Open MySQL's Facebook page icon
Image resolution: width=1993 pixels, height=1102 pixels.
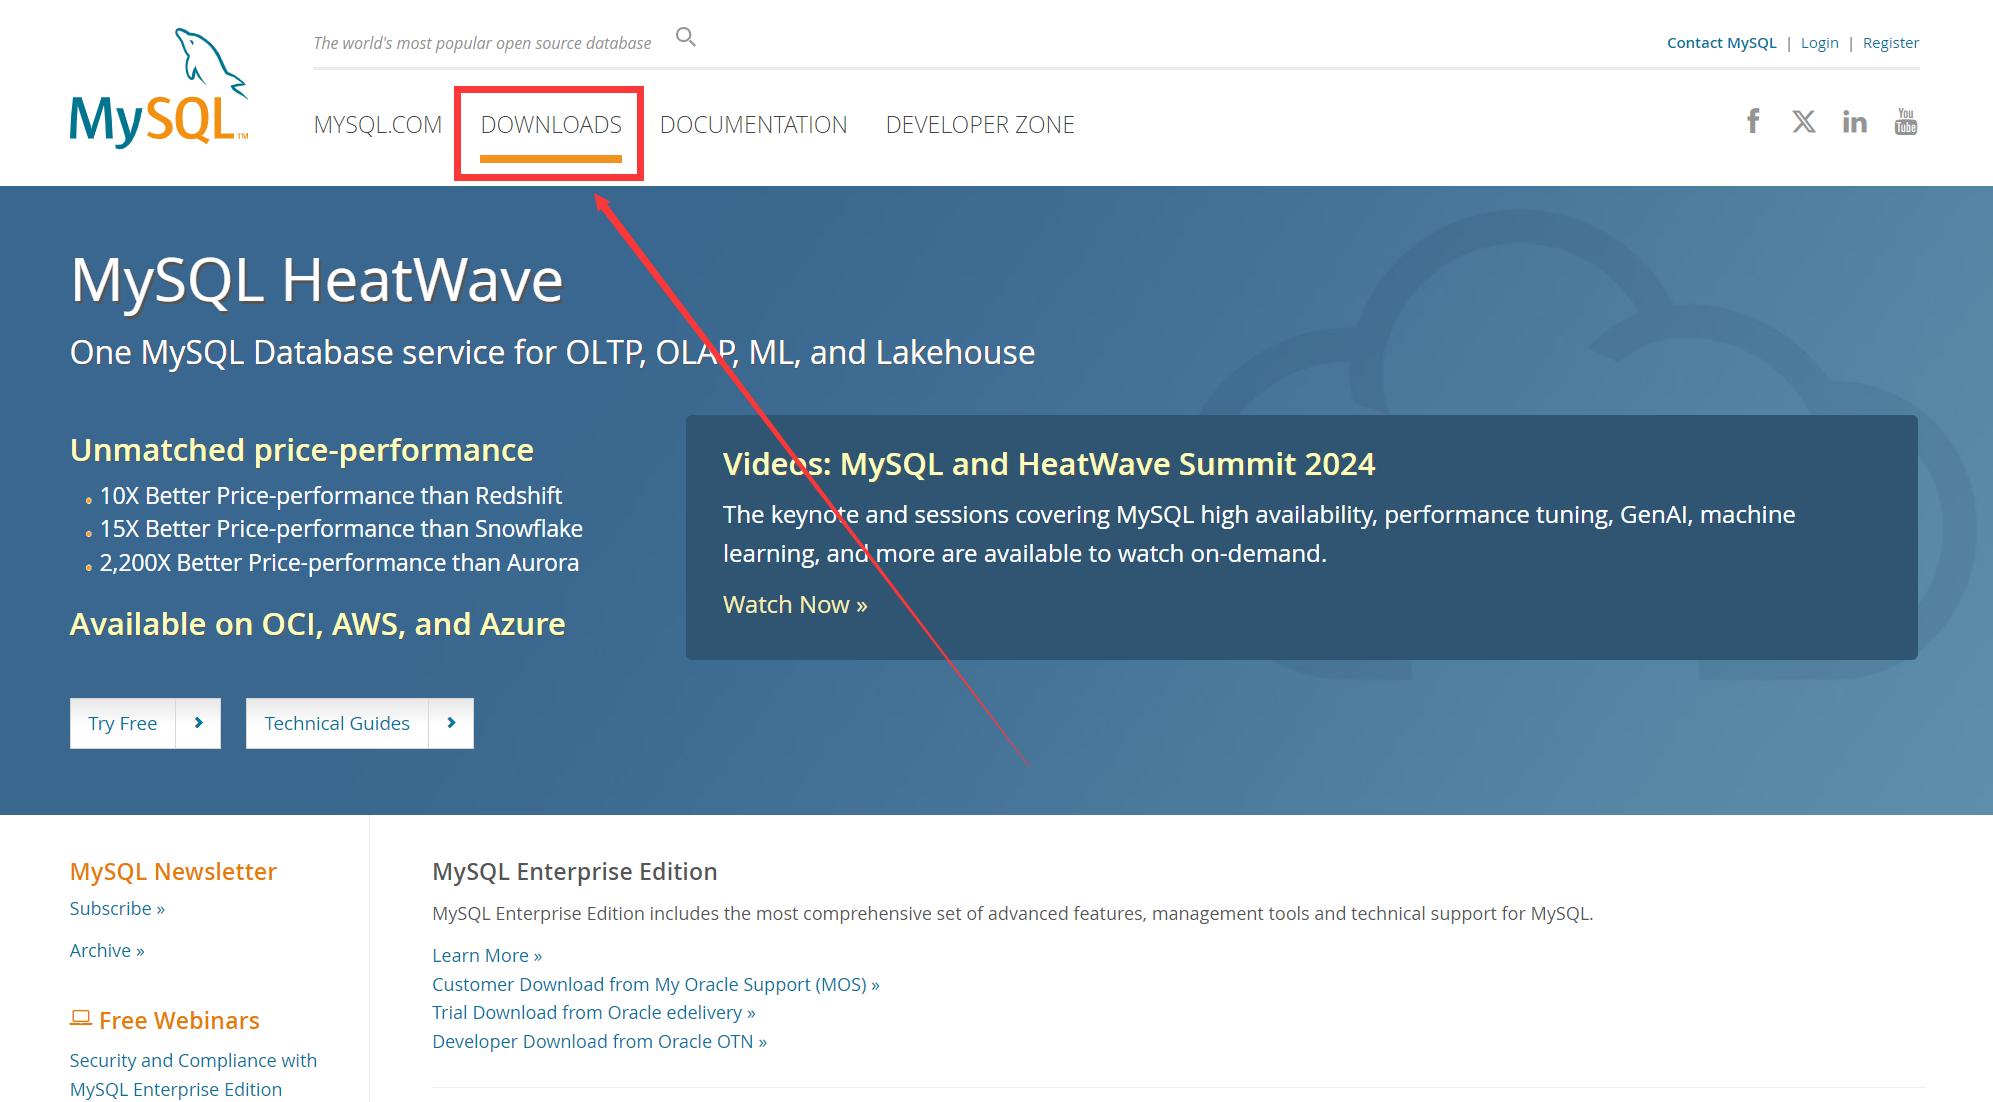[x=1753, y=121]
